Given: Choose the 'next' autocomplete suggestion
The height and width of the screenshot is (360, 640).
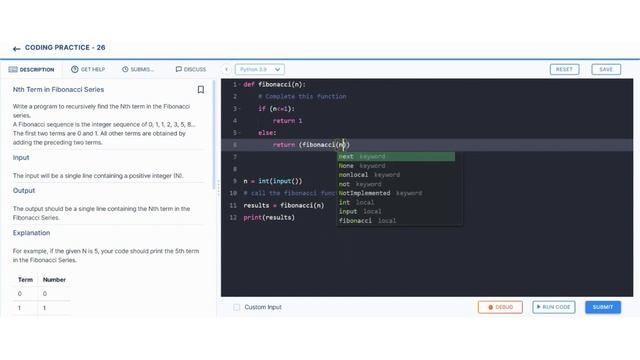Looking at the screenshot, I should 396,156.
